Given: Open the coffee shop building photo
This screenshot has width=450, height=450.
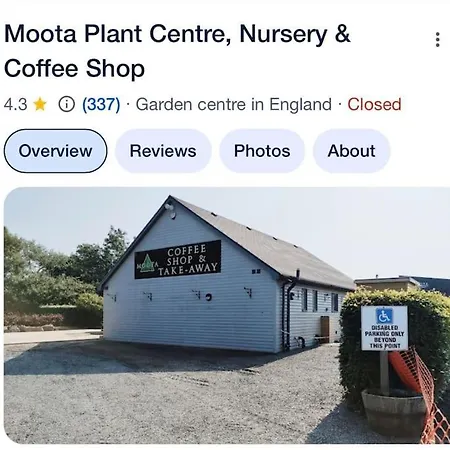Looking at the screenshot, I should point(227,315).
